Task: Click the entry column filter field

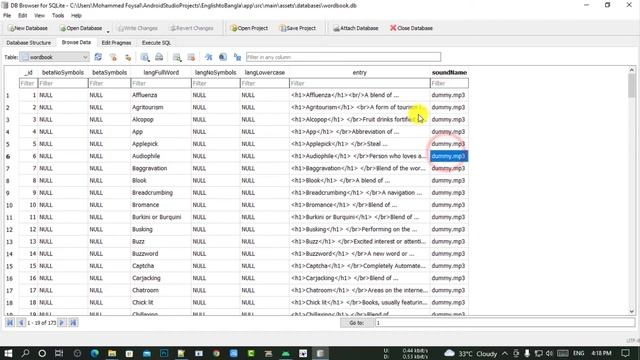Action: (360, 83)
